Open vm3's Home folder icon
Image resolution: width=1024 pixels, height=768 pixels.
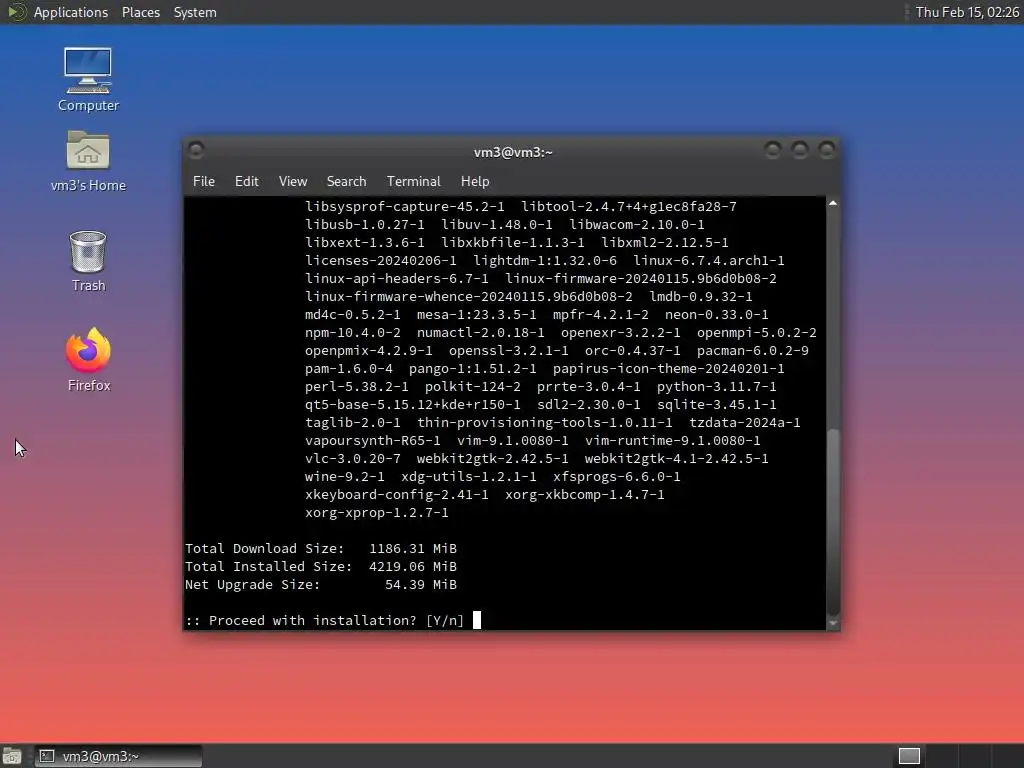[88, 161]
